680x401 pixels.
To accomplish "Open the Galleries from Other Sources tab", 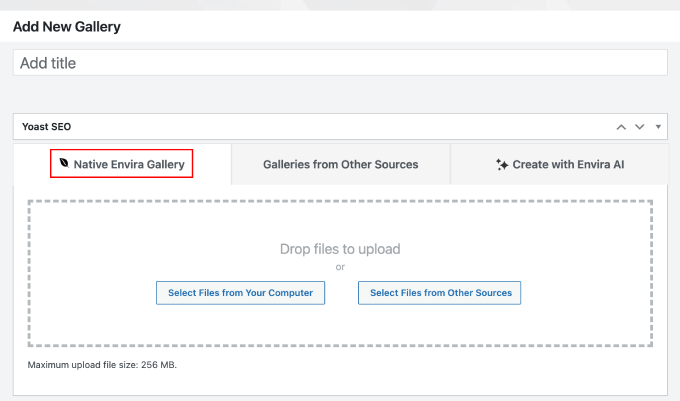I will pos(340,164).
